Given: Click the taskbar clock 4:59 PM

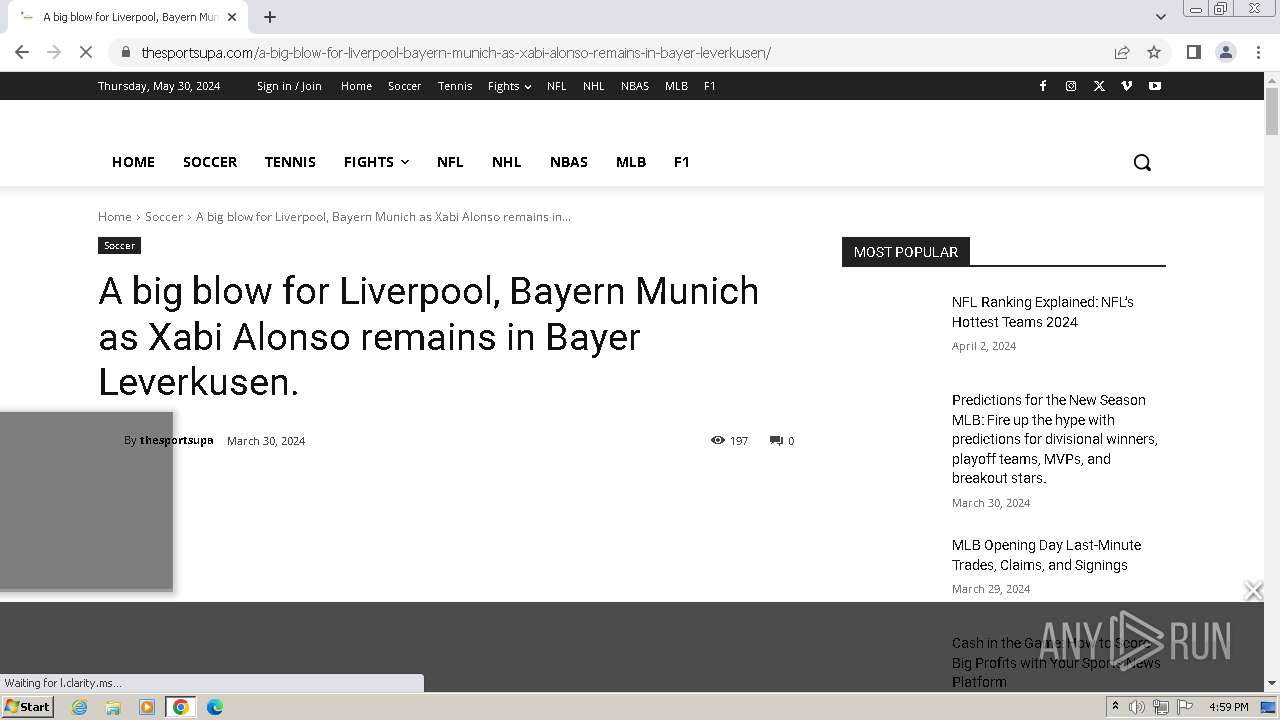Looking at the screenshot, I should point(1228,707).
